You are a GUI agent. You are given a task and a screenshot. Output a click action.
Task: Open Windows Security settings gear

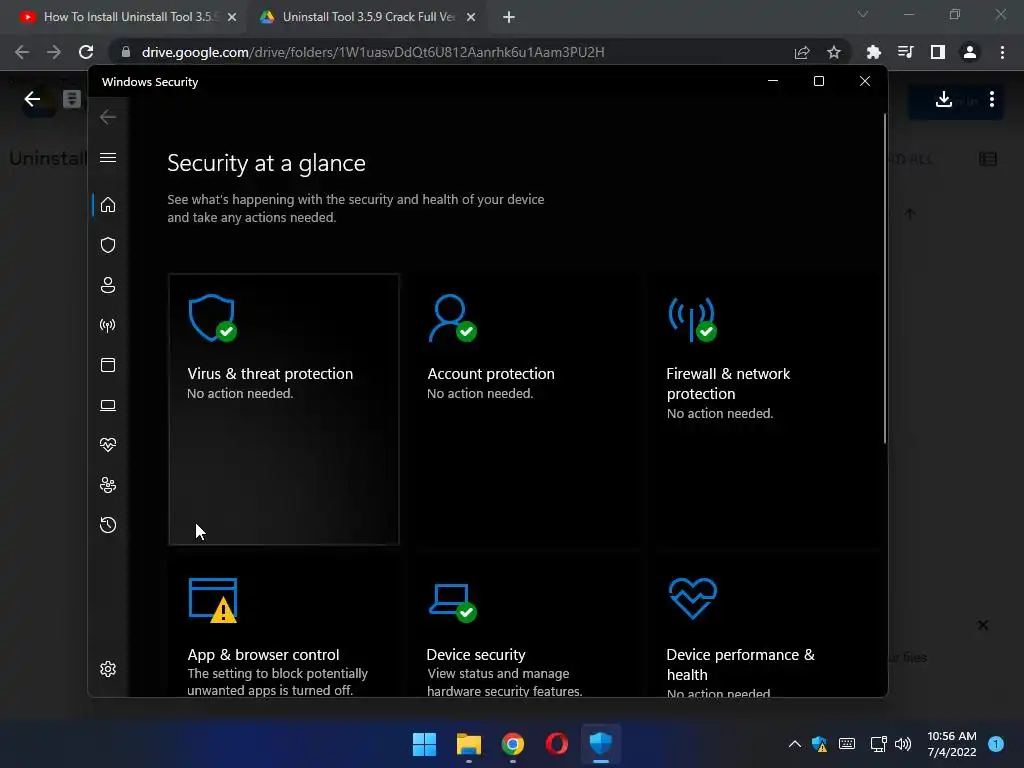[x=108, y=669]
